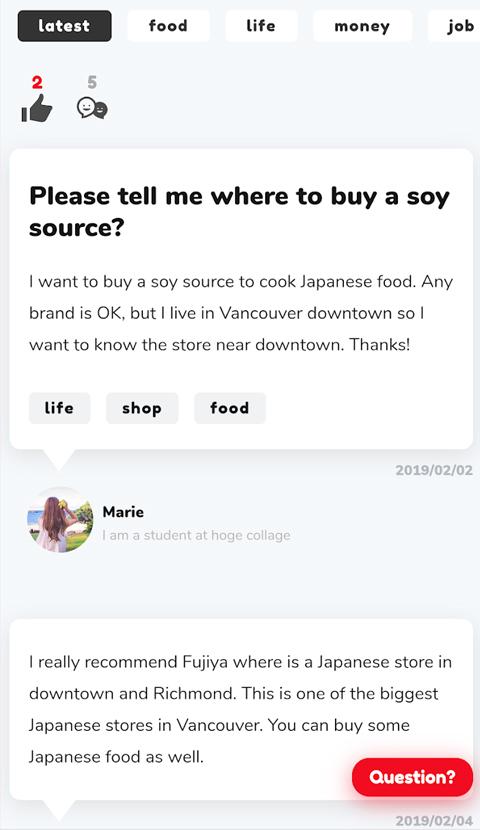Open the Marie username link
Image resolution: width=480 pixels, height=830 pixels.
pos(123,512)
